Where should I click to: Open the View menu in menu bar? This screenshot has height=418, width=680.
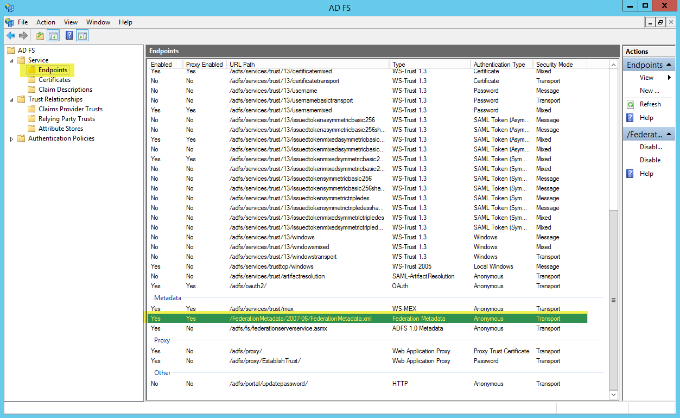point(71,21)
